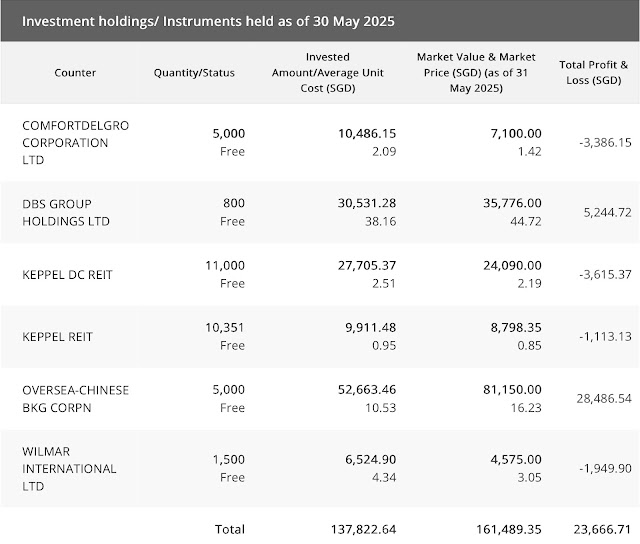
Task: Click quantity 10,351 for Keppel REIT
Action: pyautogui.click(x=225, y=327)
